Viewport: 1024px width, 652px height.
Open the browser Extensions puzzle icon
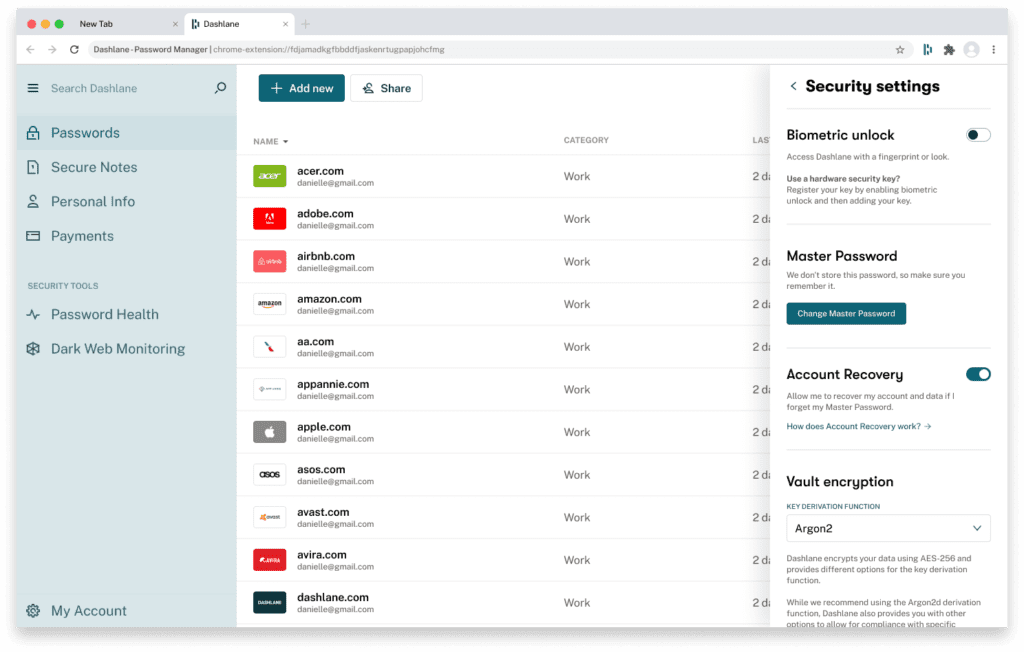tap(948, 49)
